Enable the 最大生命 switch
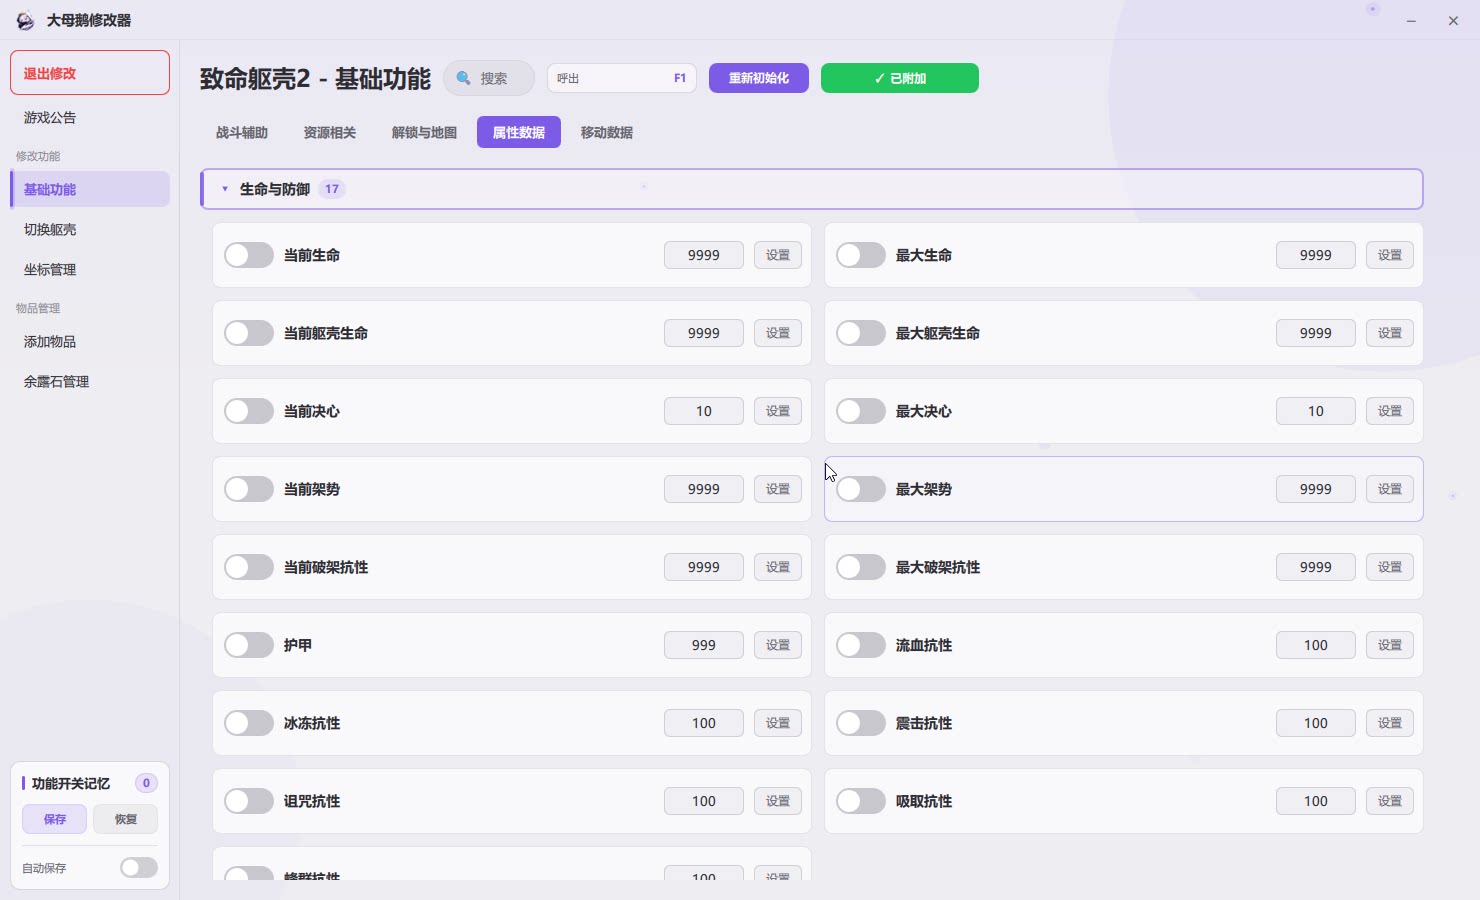Image resolution: width=1480 pixels, height=900 pixels. 861,255
